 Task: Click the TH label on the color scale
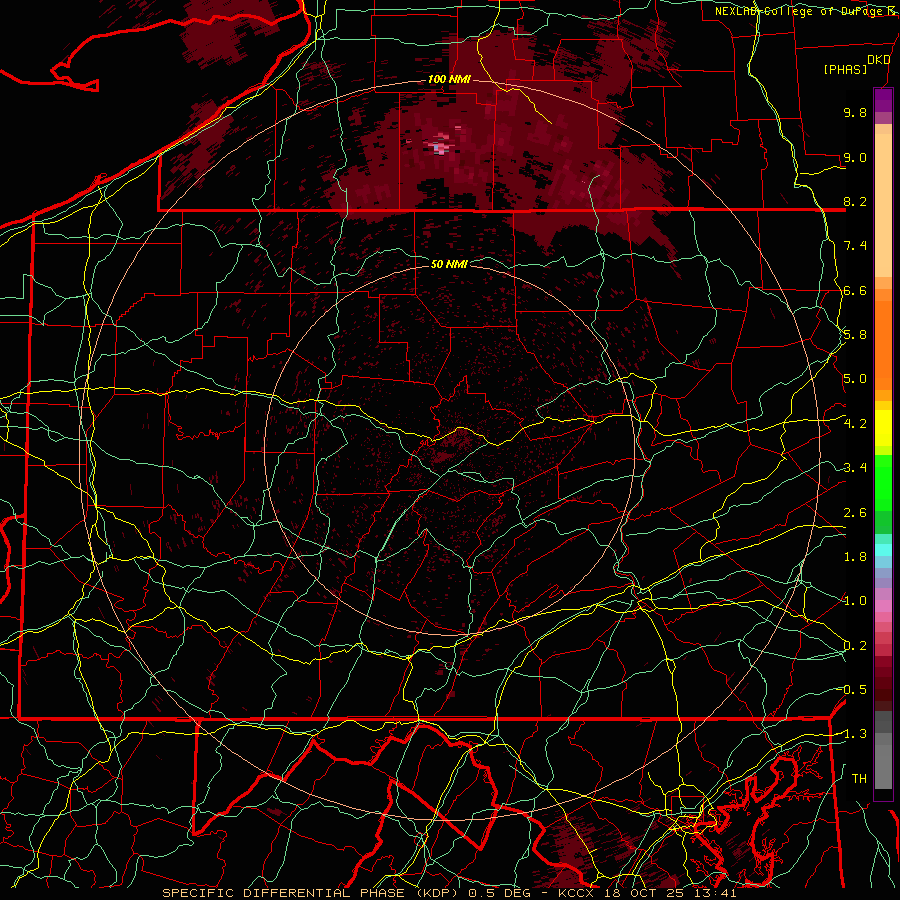point(859,779)
